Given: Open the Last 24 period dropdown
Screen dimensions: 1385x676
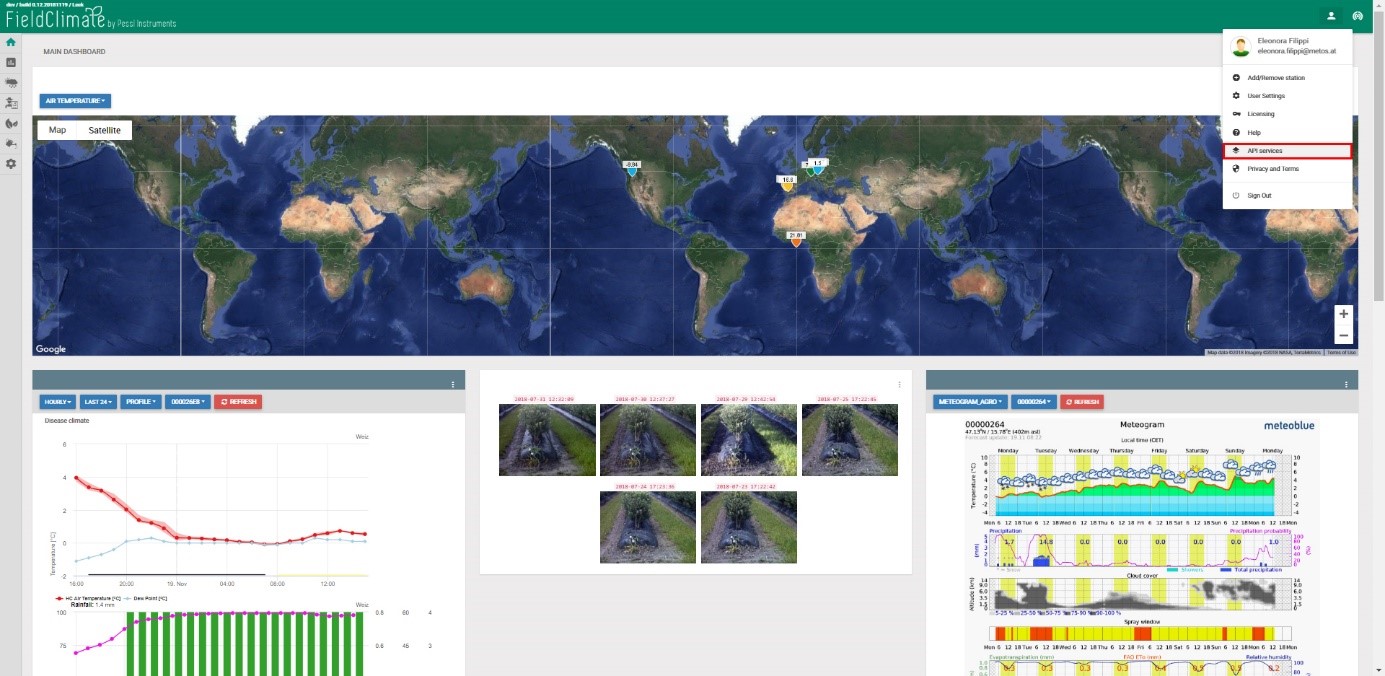Looking at the screenshot, I should pyautogui.click(x=98, y=402).
